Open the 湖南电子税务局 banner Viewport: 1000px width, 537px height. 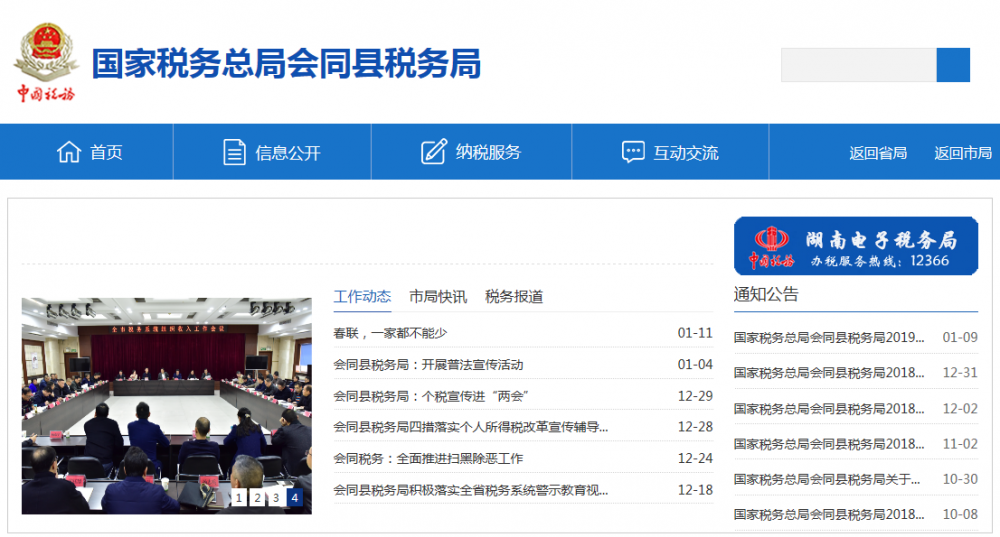(856, 246)
